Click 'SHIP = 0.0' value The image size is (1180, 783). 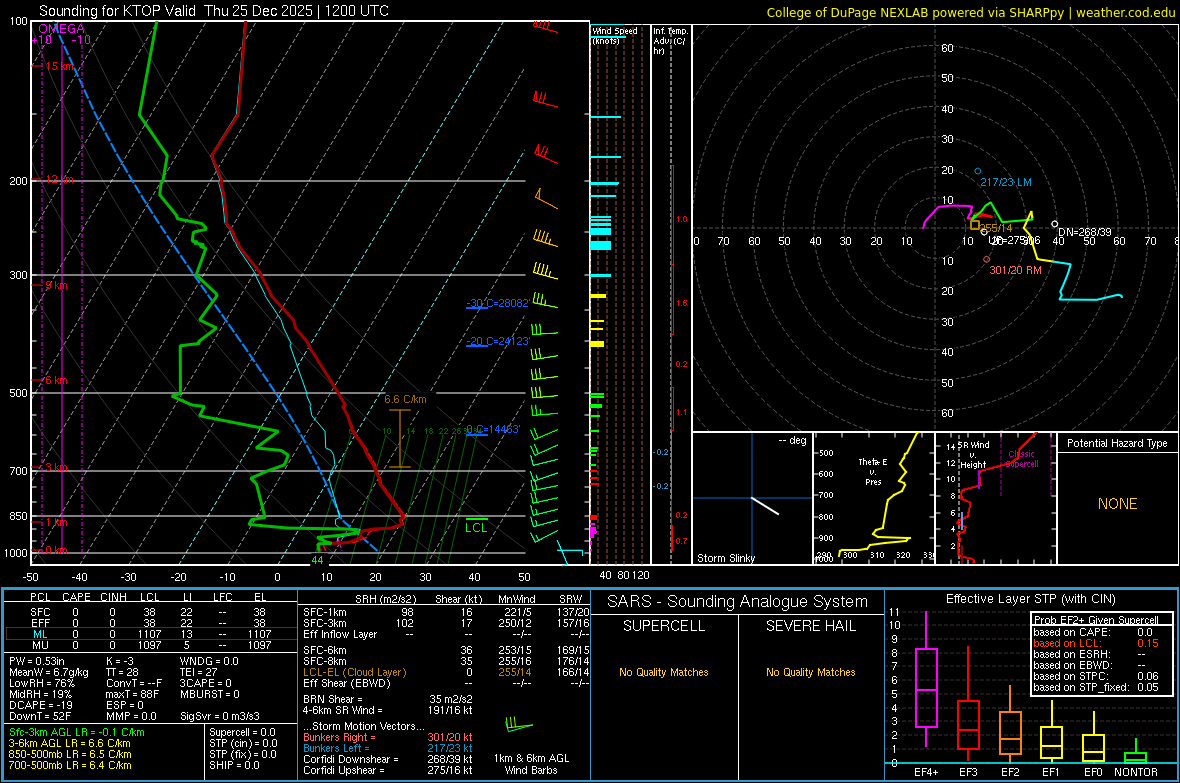pos(234,765)
